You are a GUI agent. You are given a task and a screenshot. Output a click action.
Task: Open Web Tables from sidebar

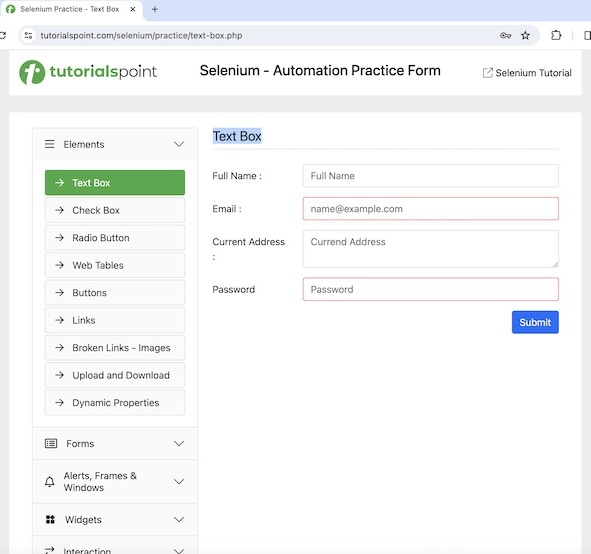tap(115, 265)
